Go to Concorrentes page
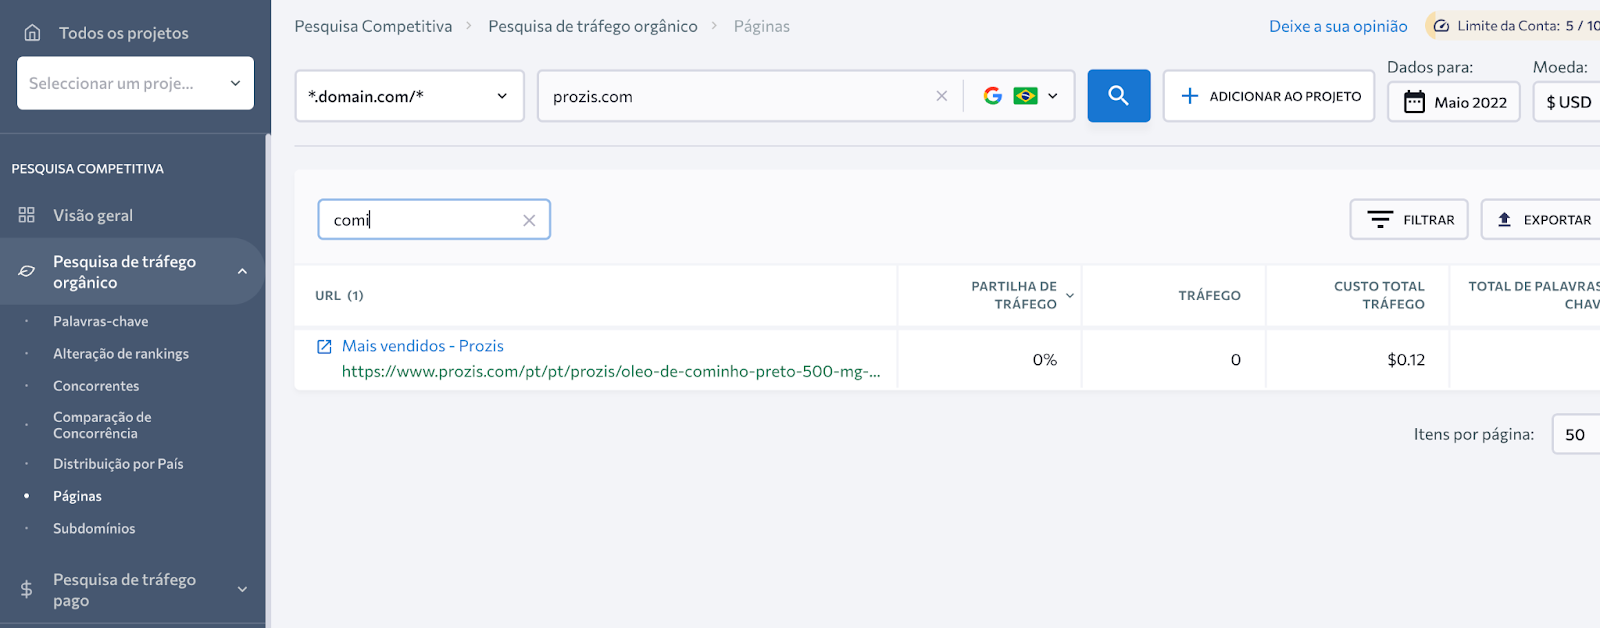 pos(96,385)
